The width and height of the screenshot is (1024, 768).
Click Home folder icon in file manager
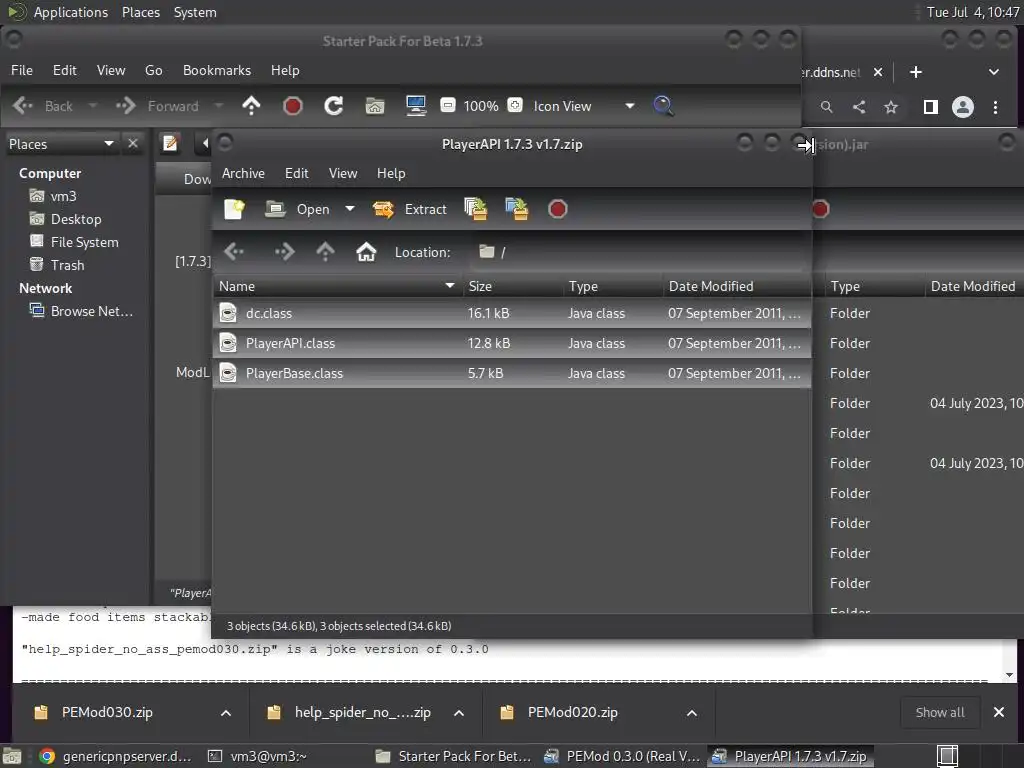[375, 106]
